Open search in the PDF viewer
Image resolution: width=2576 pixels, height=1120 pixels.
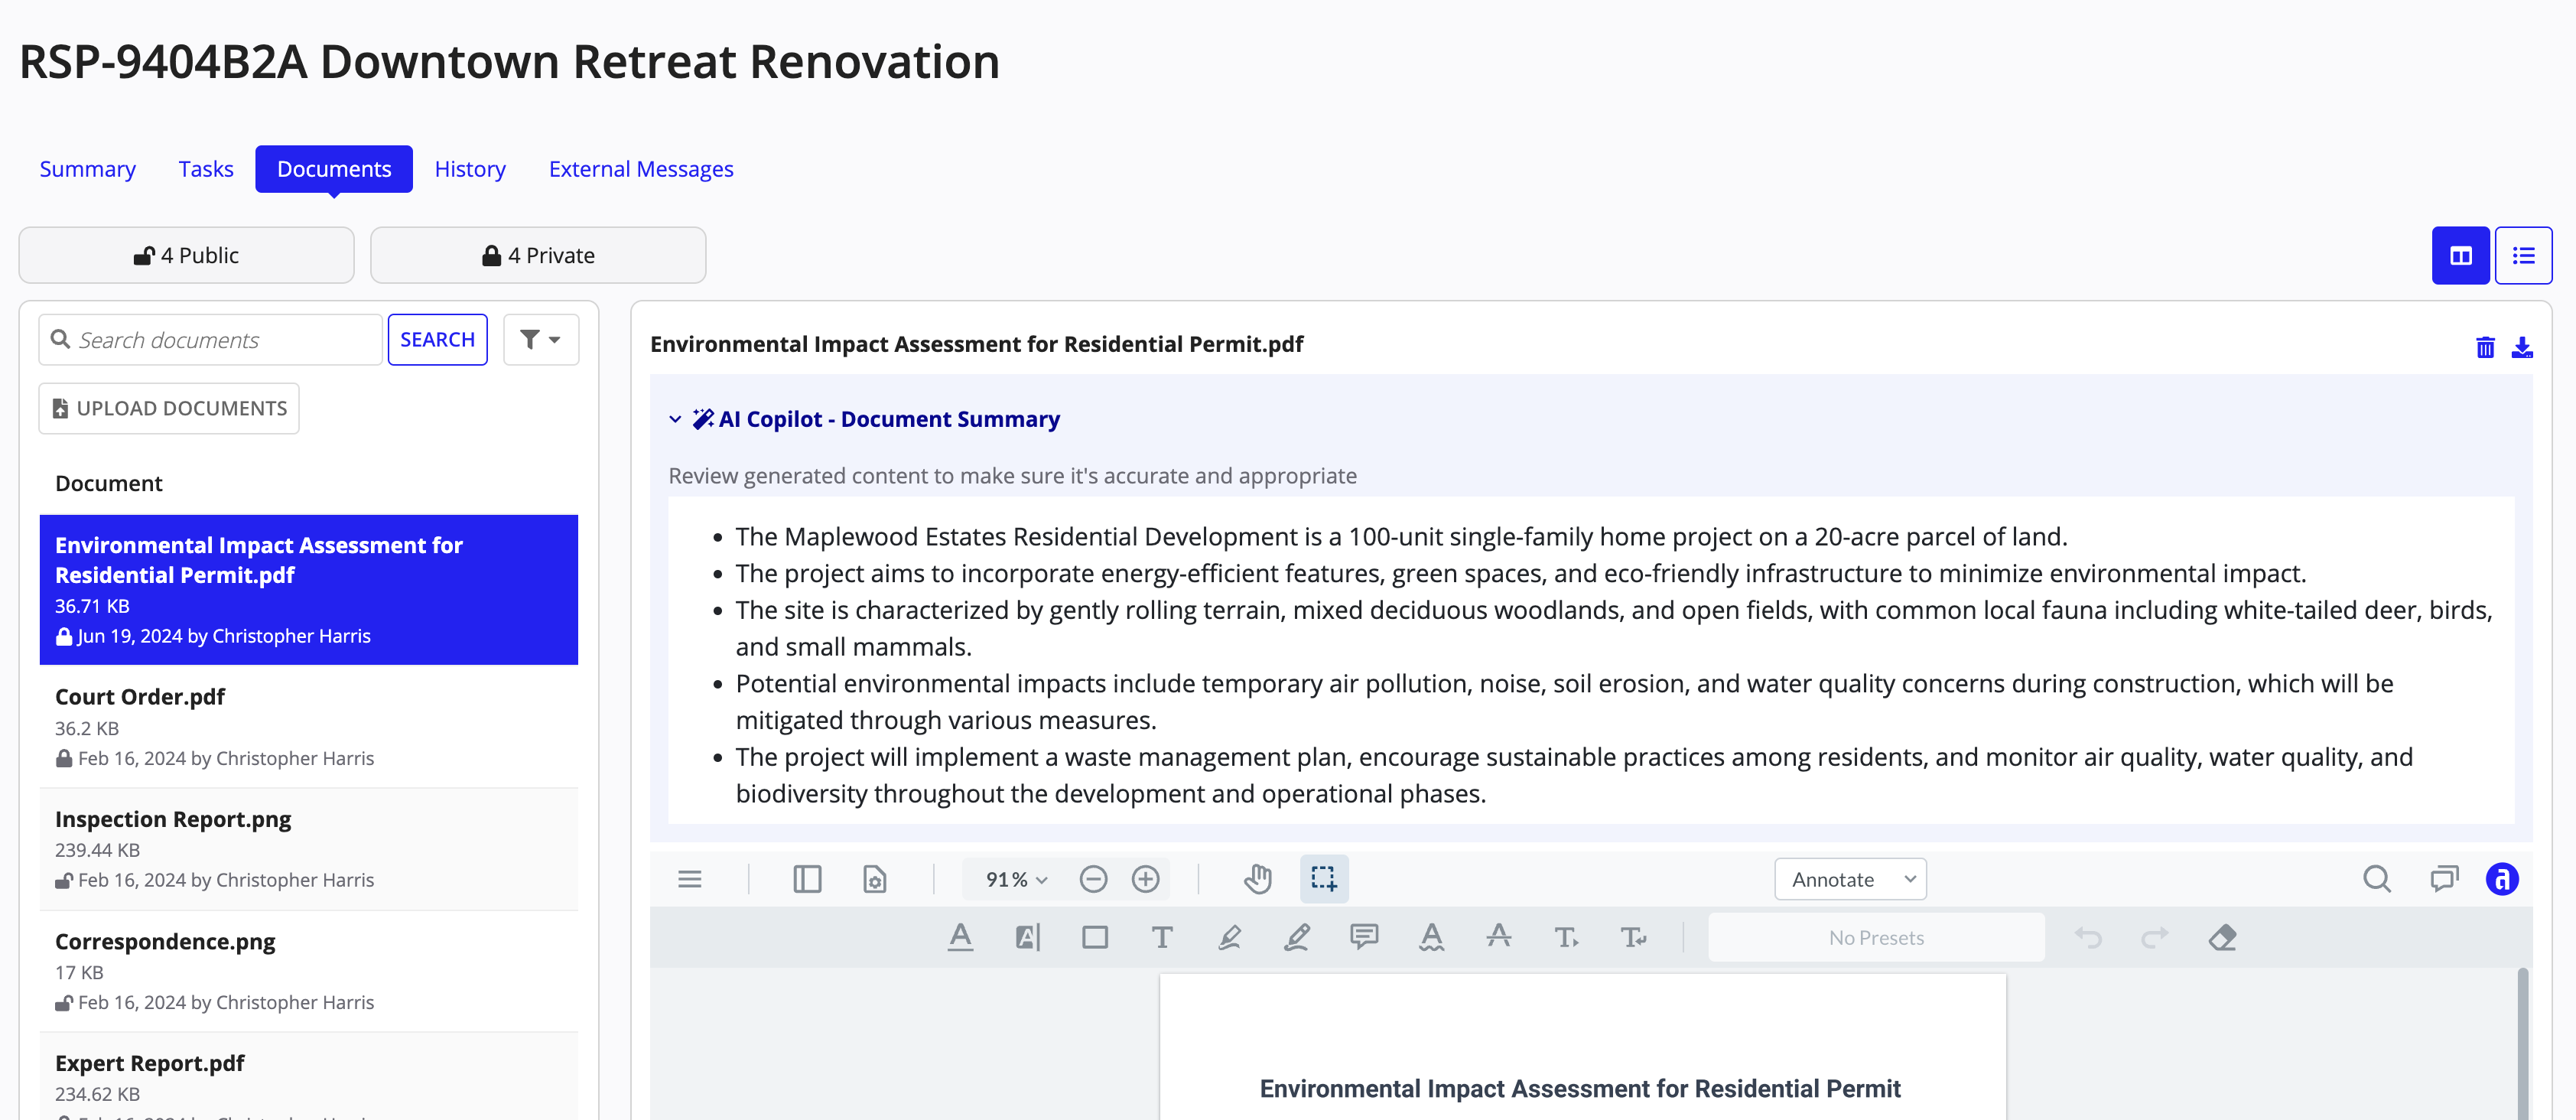2376,879
